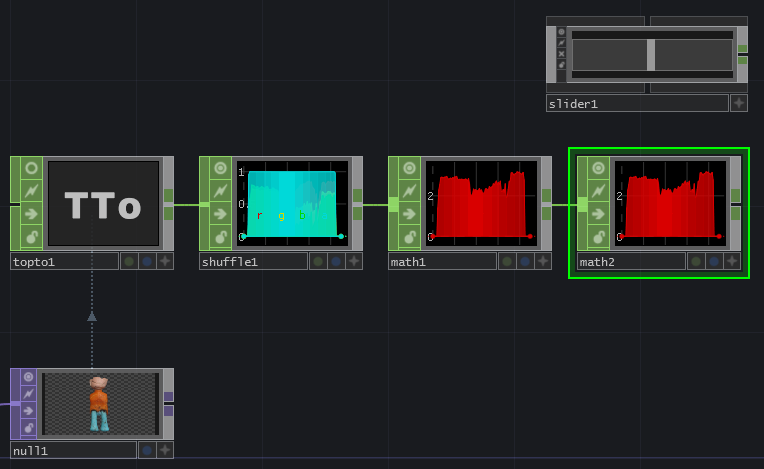Image resolution: width=764 pixels, height=469 pixels.
Task: Click the topto1 node name label
Action: coord(64,261)
